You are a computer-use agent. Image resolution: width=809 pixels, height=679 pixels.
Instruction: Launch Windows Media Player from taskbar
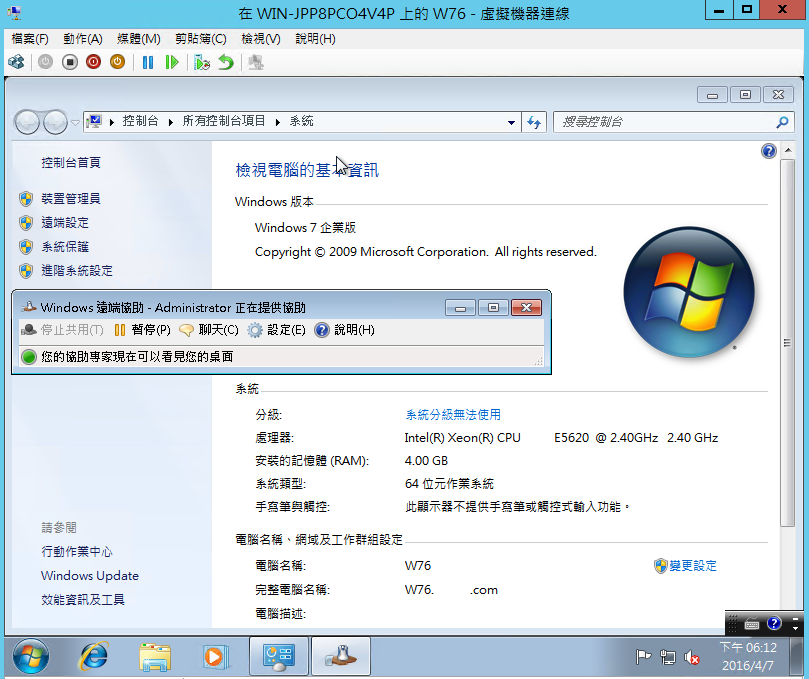215,657
